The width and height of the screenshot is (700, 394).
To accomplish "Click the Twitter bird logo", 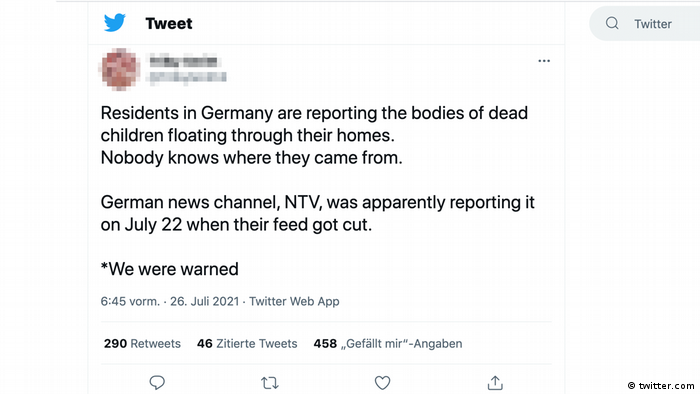I will (115, 23).
